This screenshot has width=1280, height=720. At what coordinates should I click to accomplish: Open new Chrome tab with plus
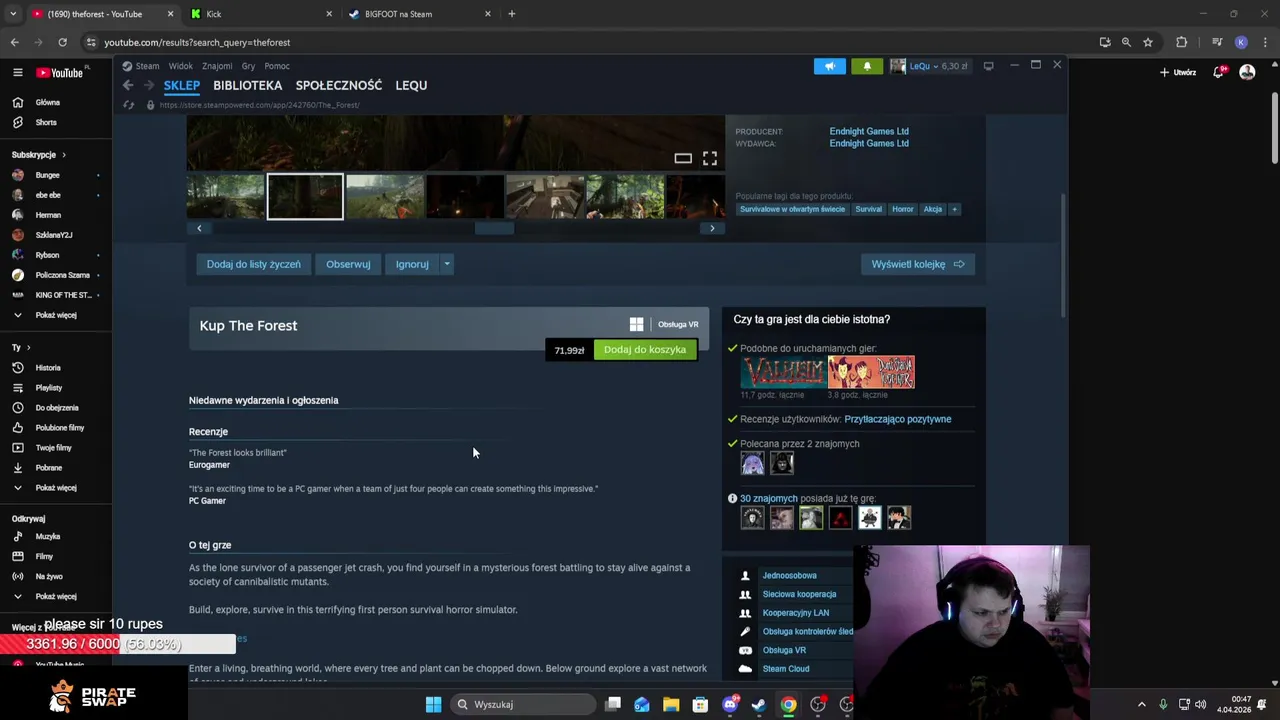(x=511, y=14)
